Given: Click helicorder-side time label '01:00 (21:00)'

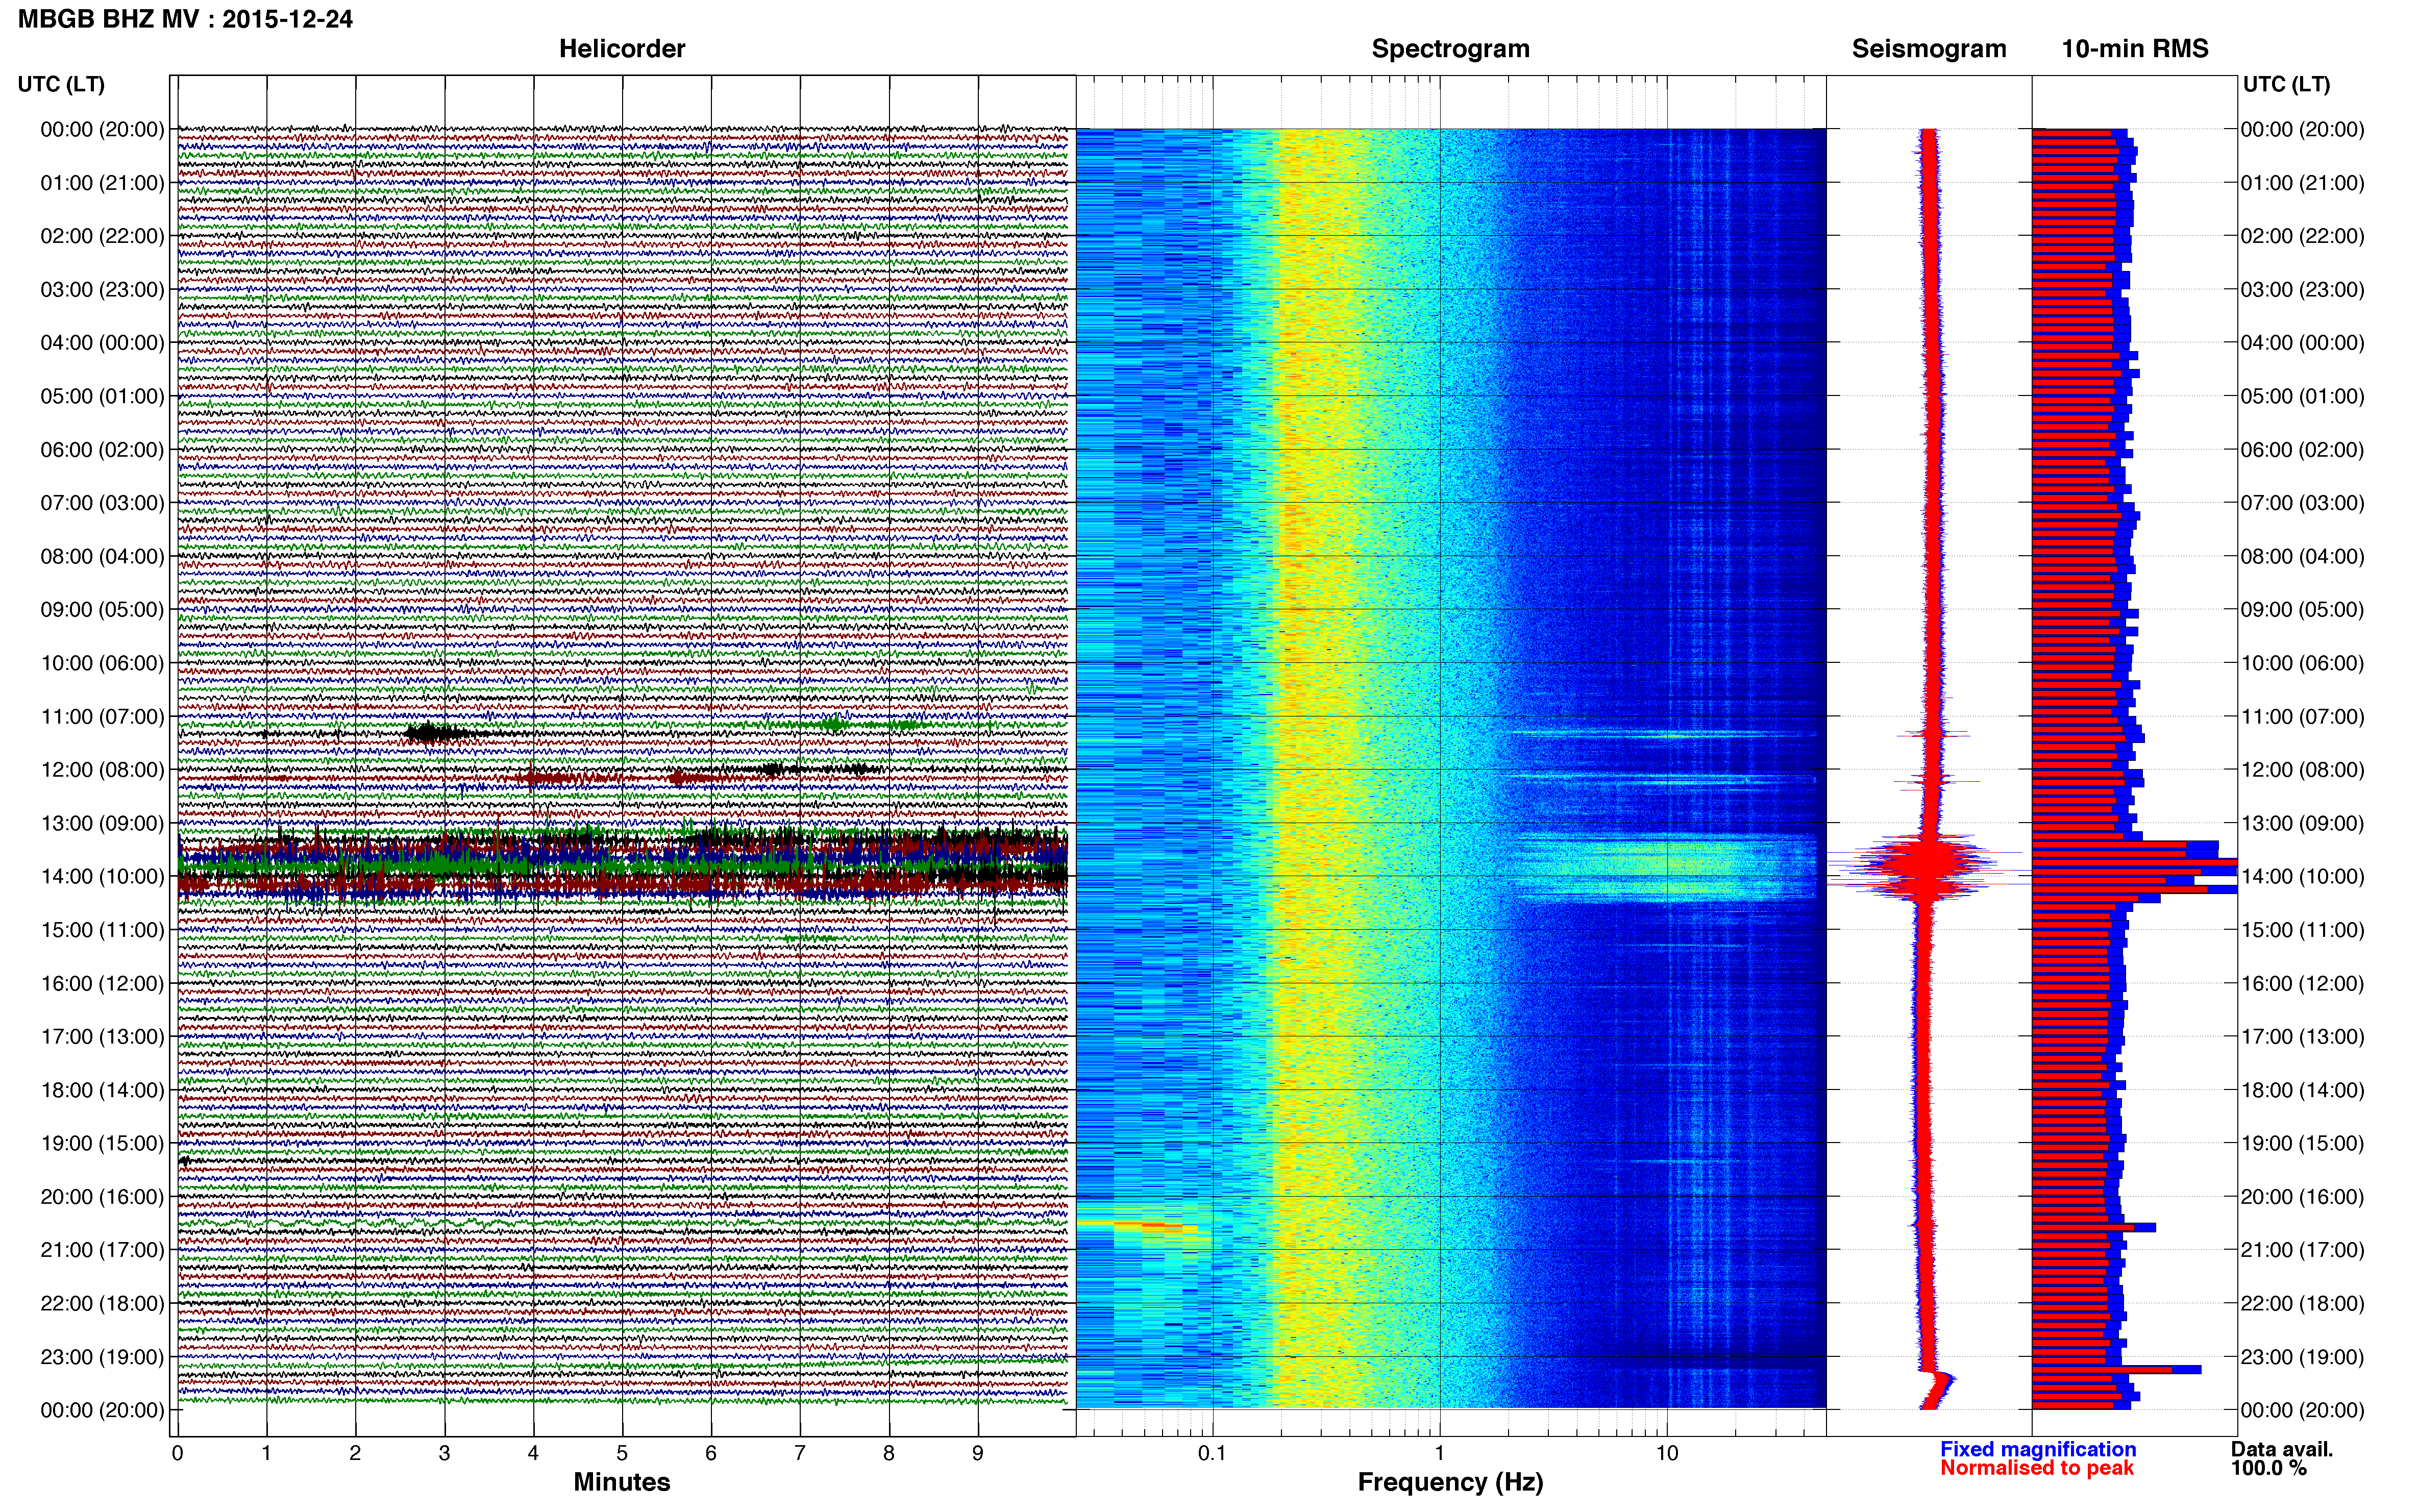Looking at the screenshot, I should tap(102, 183).
